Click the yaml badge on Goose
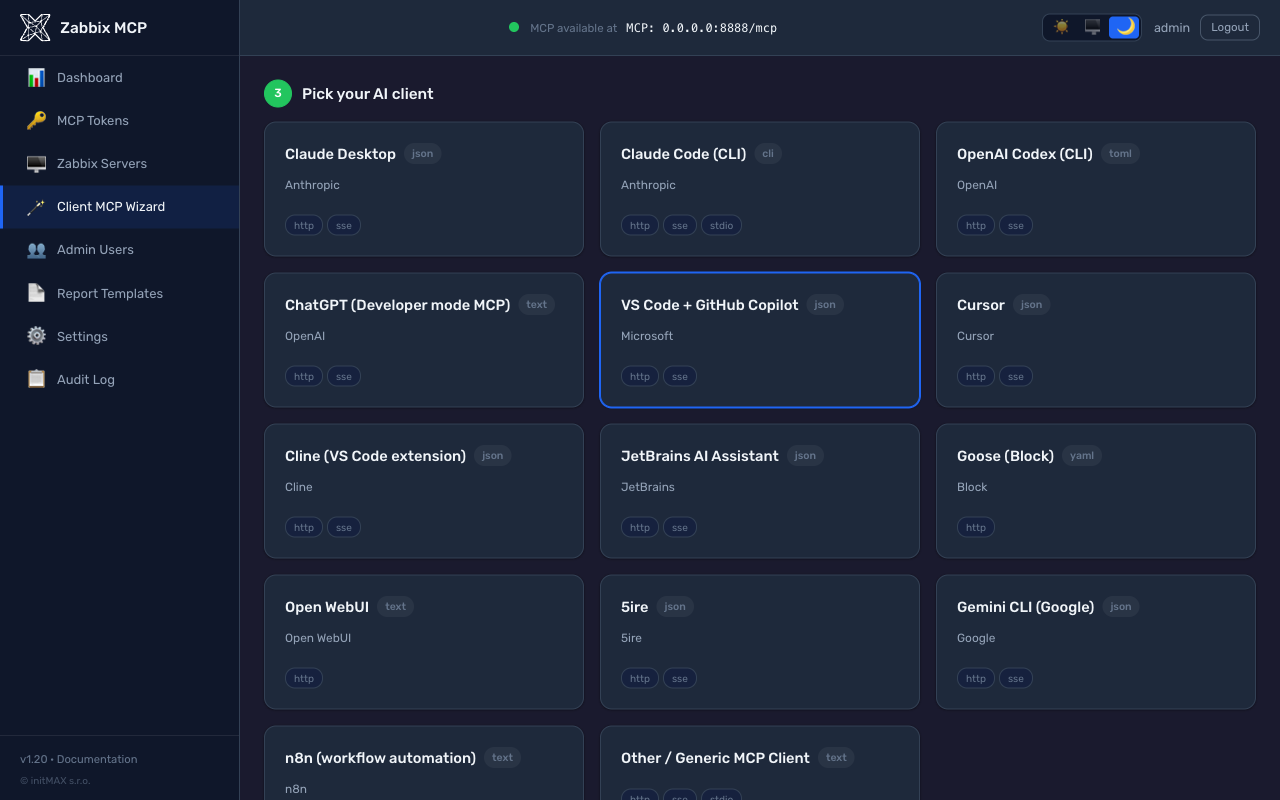 [1082, 456]
